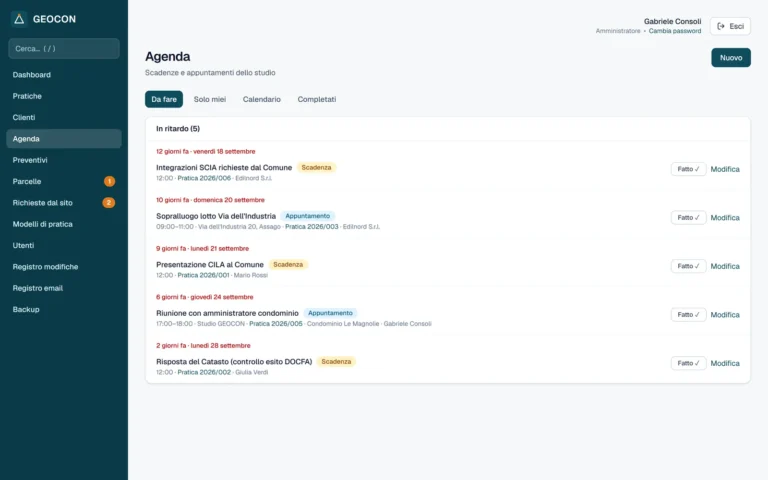768x480 pixels.
Task: Click Modifica for Integrazioni SCIA
Action: point(725,169)
